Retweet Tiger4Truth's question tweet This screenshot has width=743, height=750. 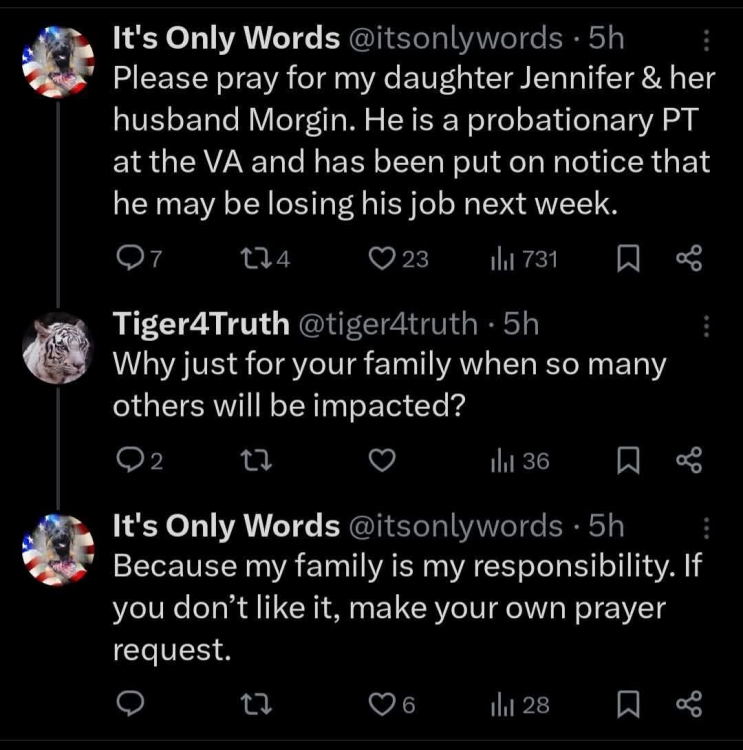tap(256, 461)
